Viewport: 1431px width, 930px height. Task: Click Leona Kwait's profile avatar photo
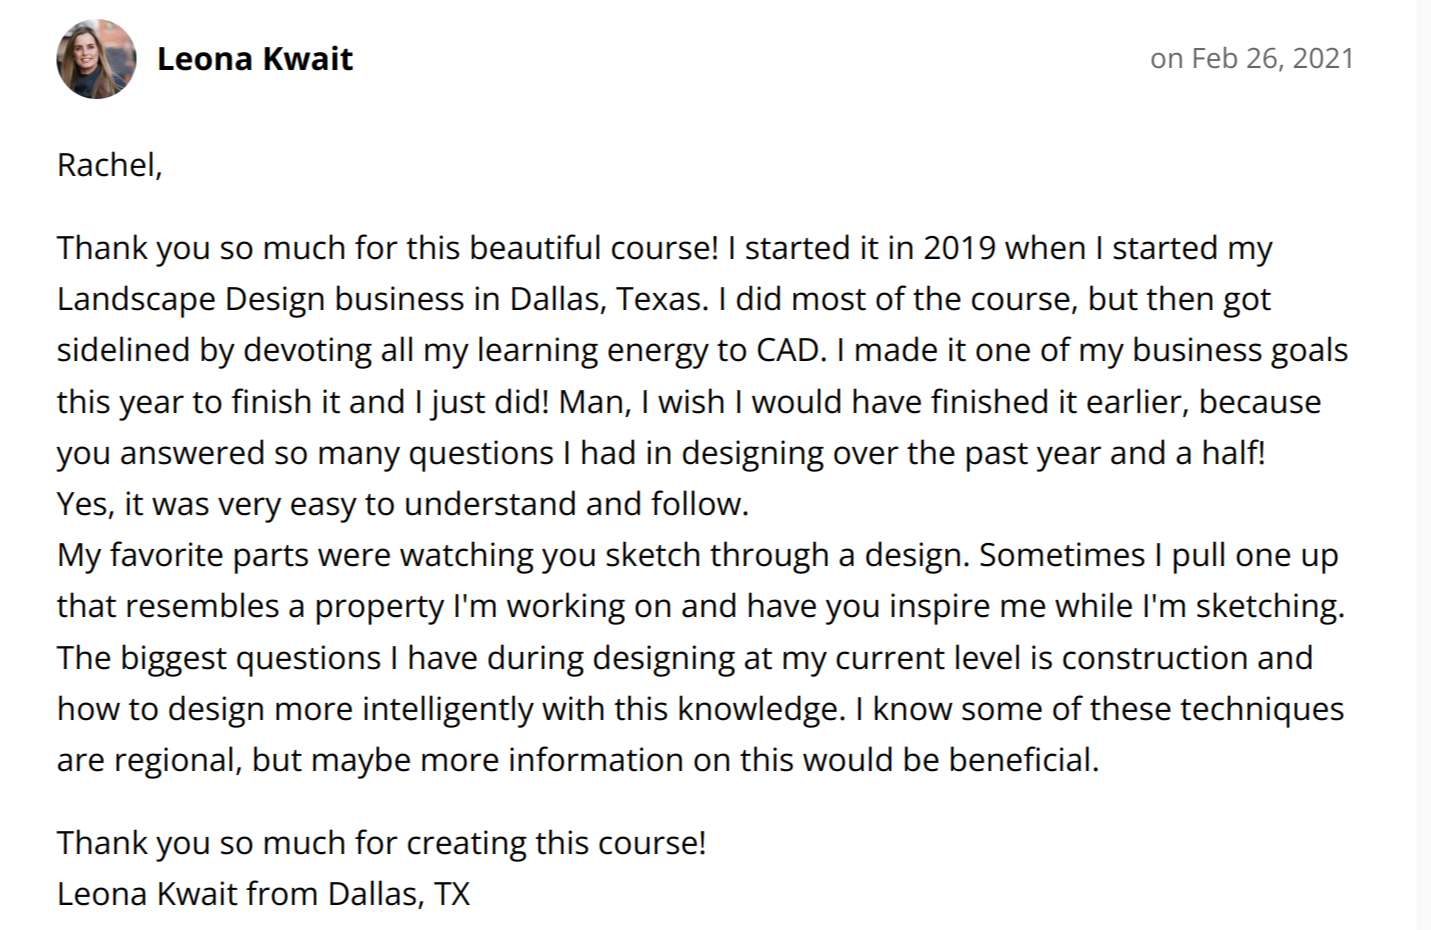pyautogui.click(x=96, y=59)
